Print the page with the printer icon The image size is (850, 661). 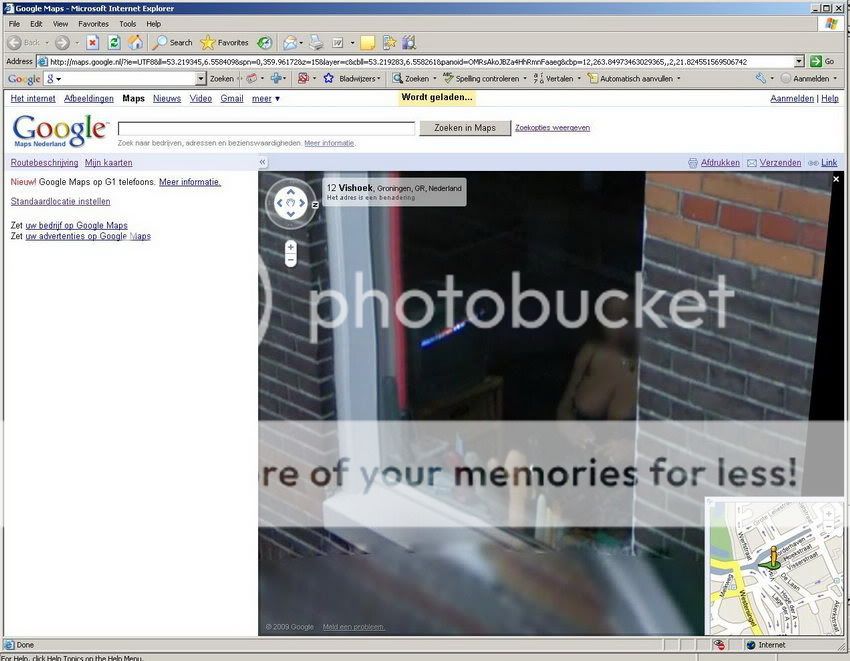coord(316,42)
